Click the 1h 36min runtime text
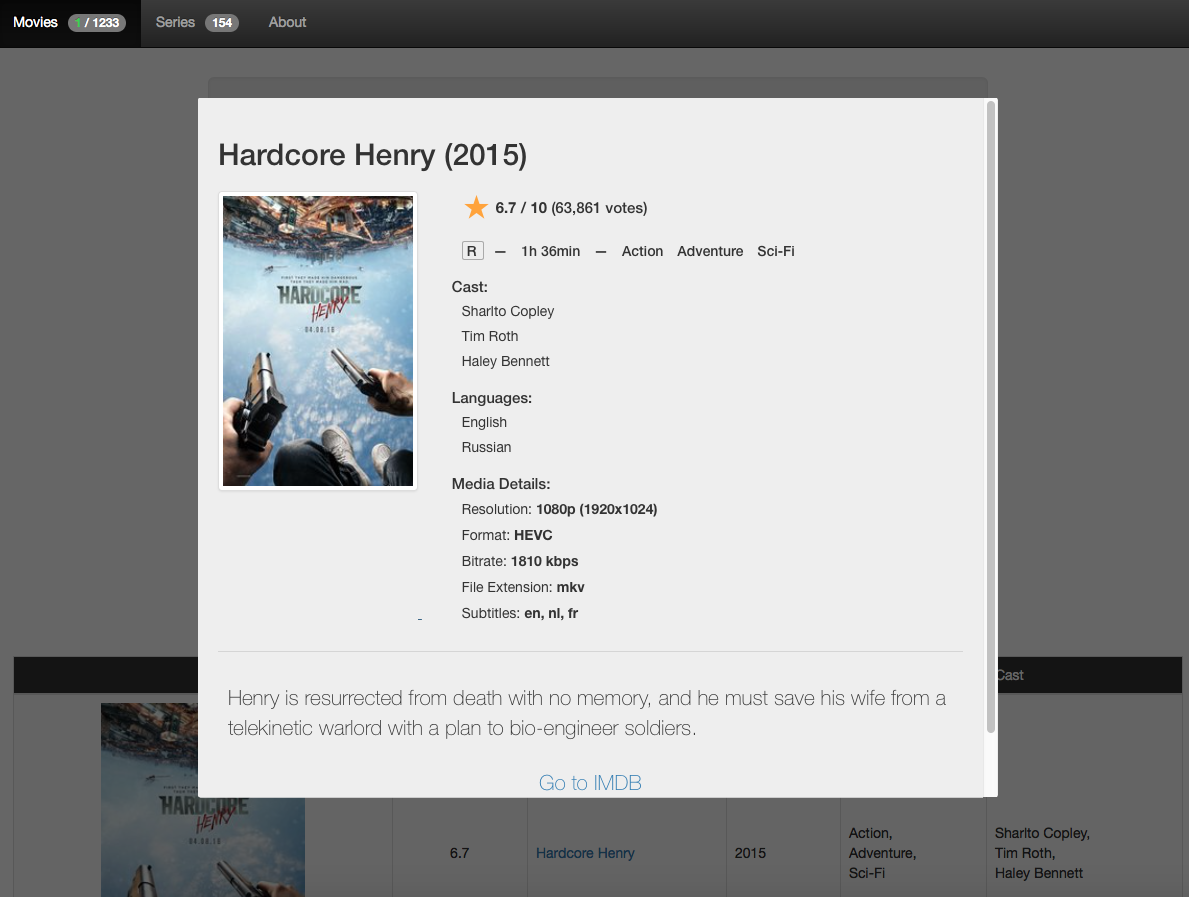Viewport: 1189px width, 897px height. pyautogui.click(x=551, y=251)
